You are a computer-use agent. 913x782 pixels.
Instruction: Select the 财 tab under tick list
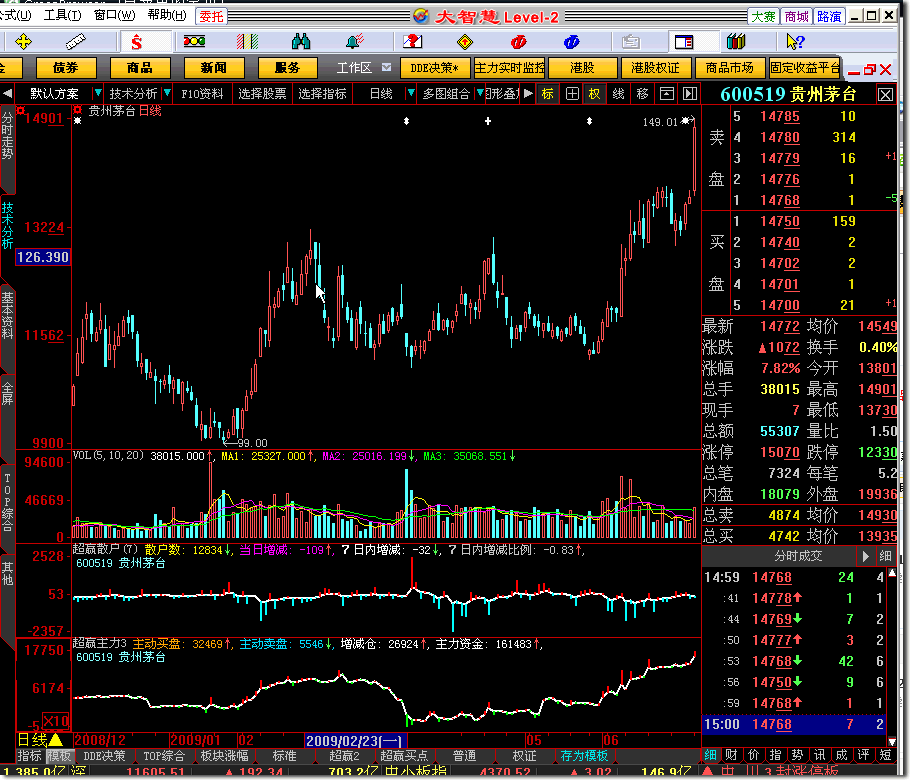tap(731, 755)
